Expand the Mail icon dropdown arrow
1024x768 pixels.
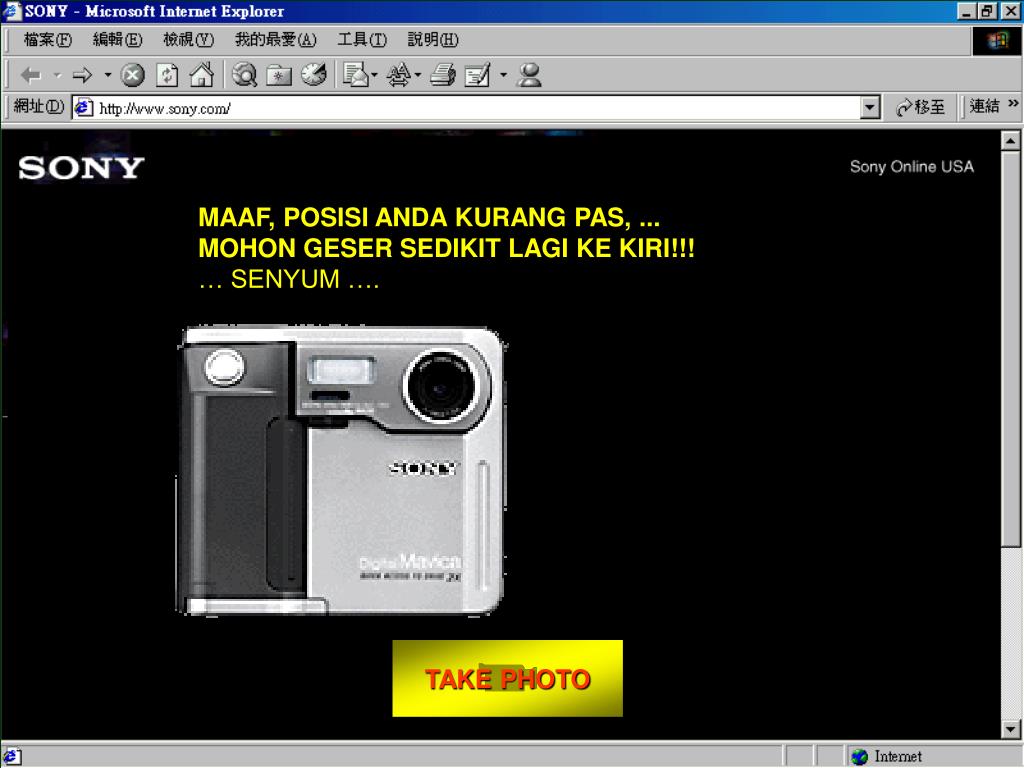click(x=374, y=75)
